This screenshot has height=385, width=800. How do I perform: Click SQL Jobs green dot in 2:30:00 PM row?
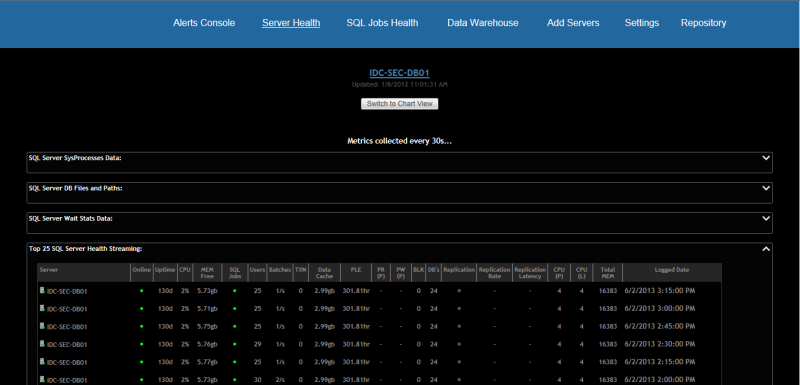235,345
